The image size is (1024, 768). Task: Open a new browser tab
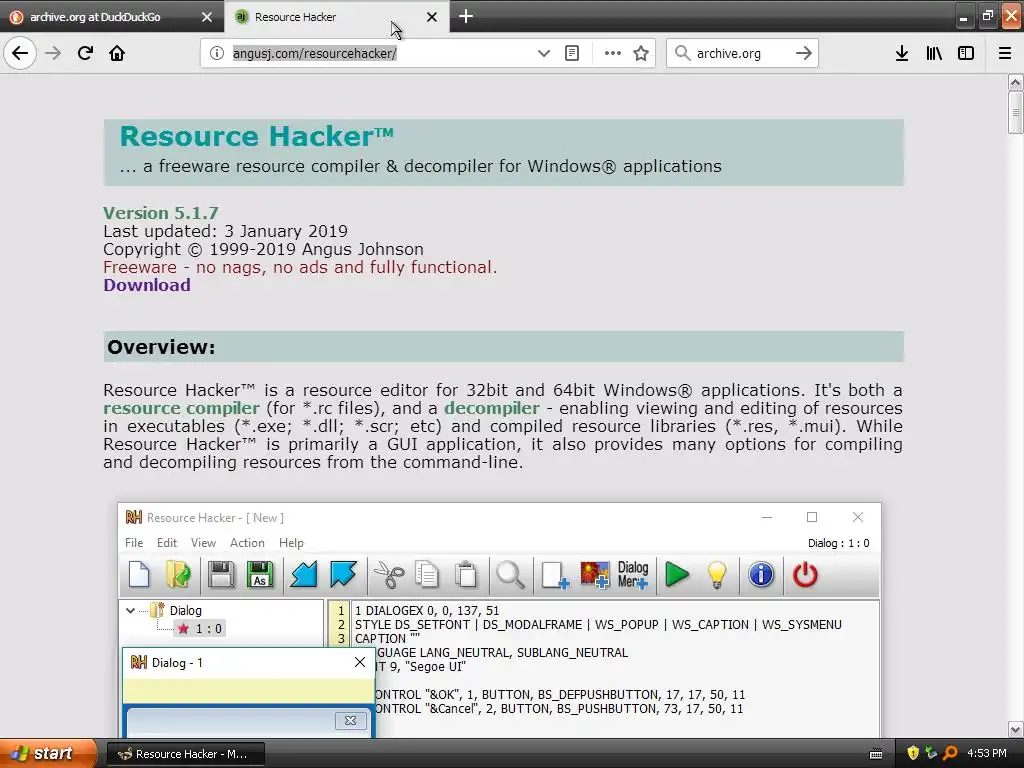(466, 16)
